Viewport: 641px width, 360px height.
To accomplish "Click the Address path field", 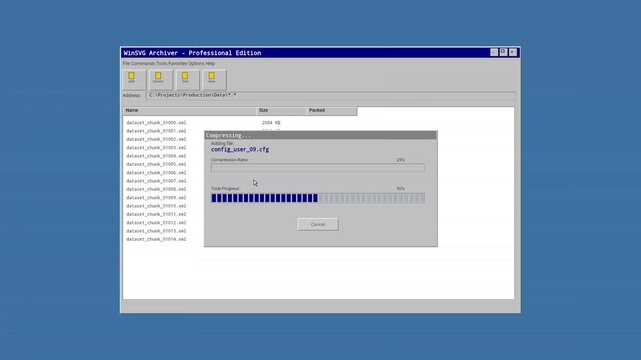I will [x=331, y=96].
